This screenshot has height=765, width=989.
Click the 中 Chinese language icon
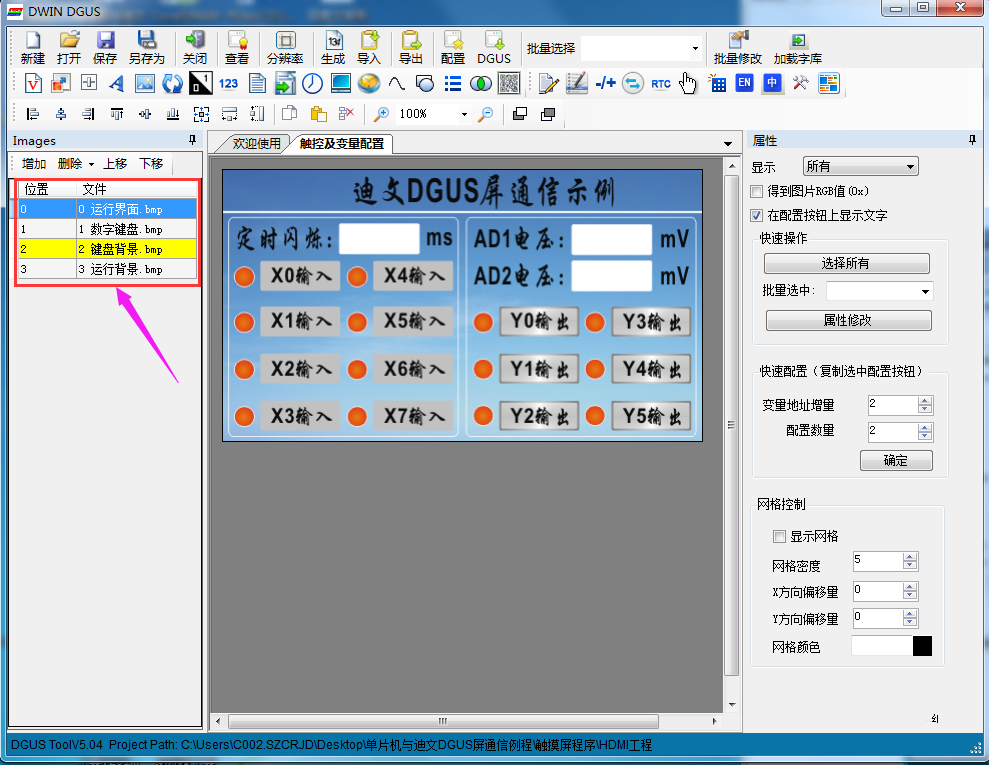point(772,83)
